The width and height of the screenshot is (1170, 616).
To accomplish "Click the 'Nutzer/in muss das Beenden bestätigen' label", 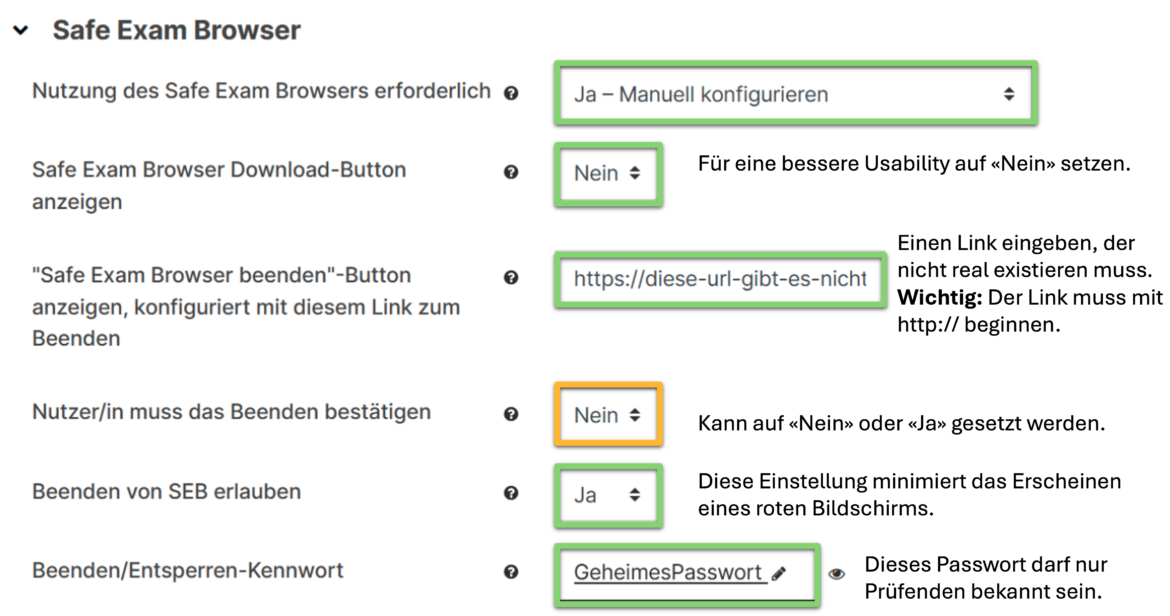I will click(231, 412).
